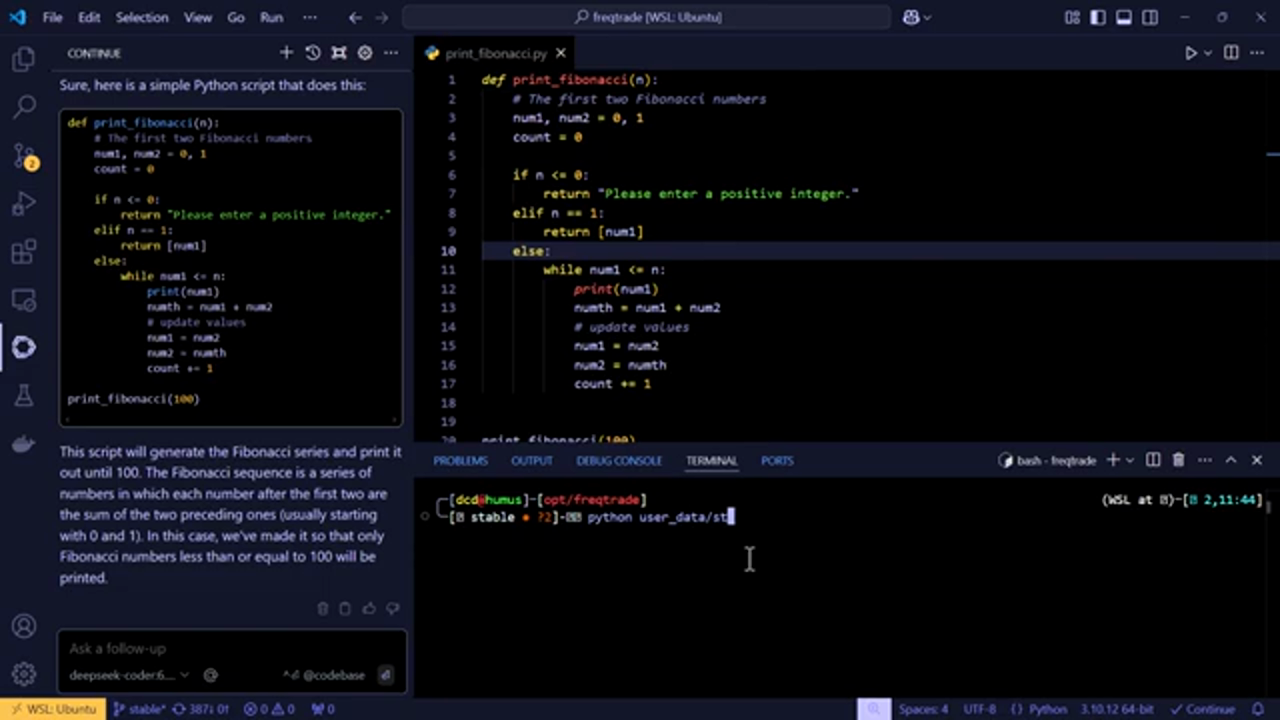Toggle primary side bar visibility
The width and height of the screenshot is (1280, 720).
pos(1099,17)
